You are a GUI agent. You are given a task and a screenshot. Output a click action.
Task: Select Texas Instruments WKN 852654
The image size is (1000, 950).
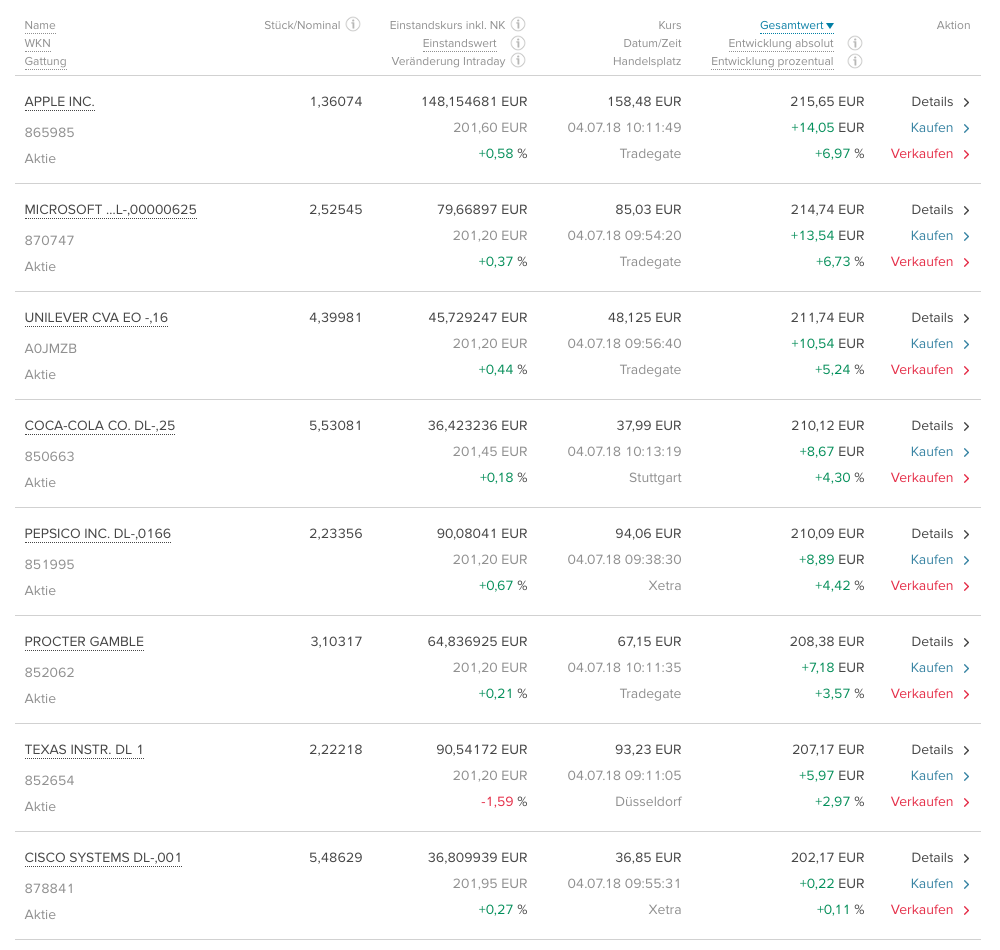50,780
